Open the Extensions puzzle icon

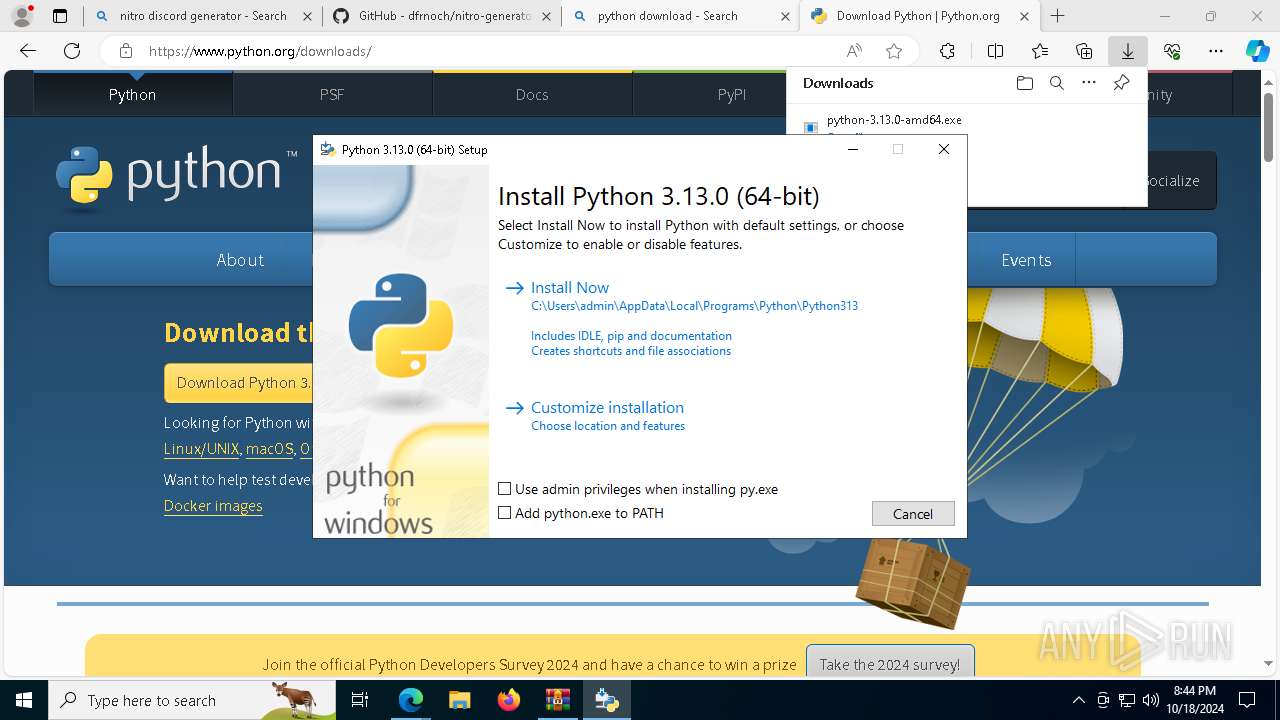pyautogui.click(x=947, y=51)
